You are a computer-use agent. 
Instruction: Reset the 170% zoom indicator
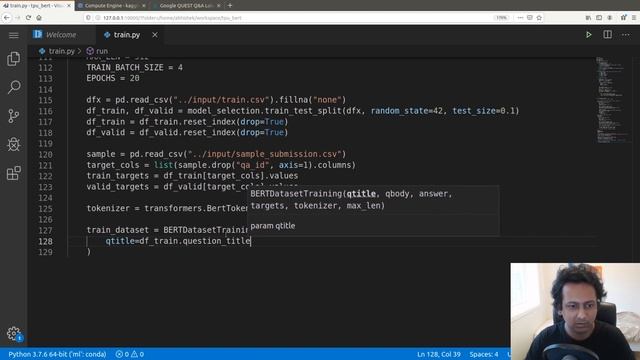(501, 18)
